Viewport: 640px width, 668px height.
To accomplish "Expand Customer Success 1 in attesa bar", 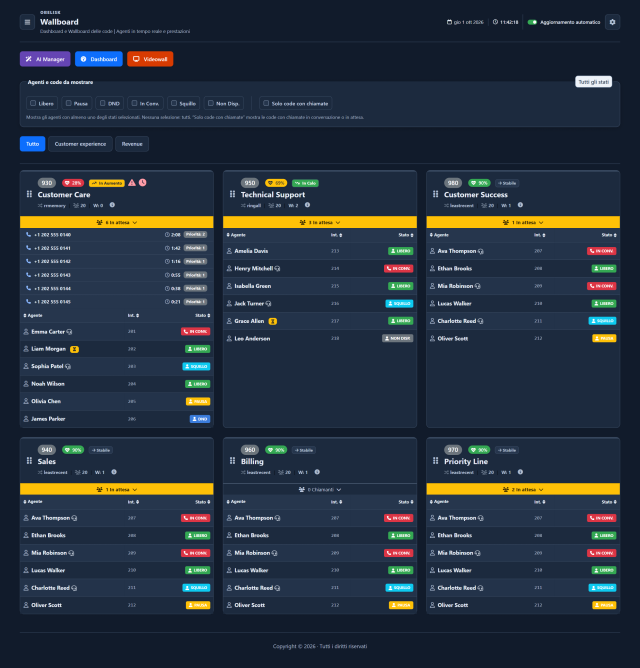I will click(523, 222).
